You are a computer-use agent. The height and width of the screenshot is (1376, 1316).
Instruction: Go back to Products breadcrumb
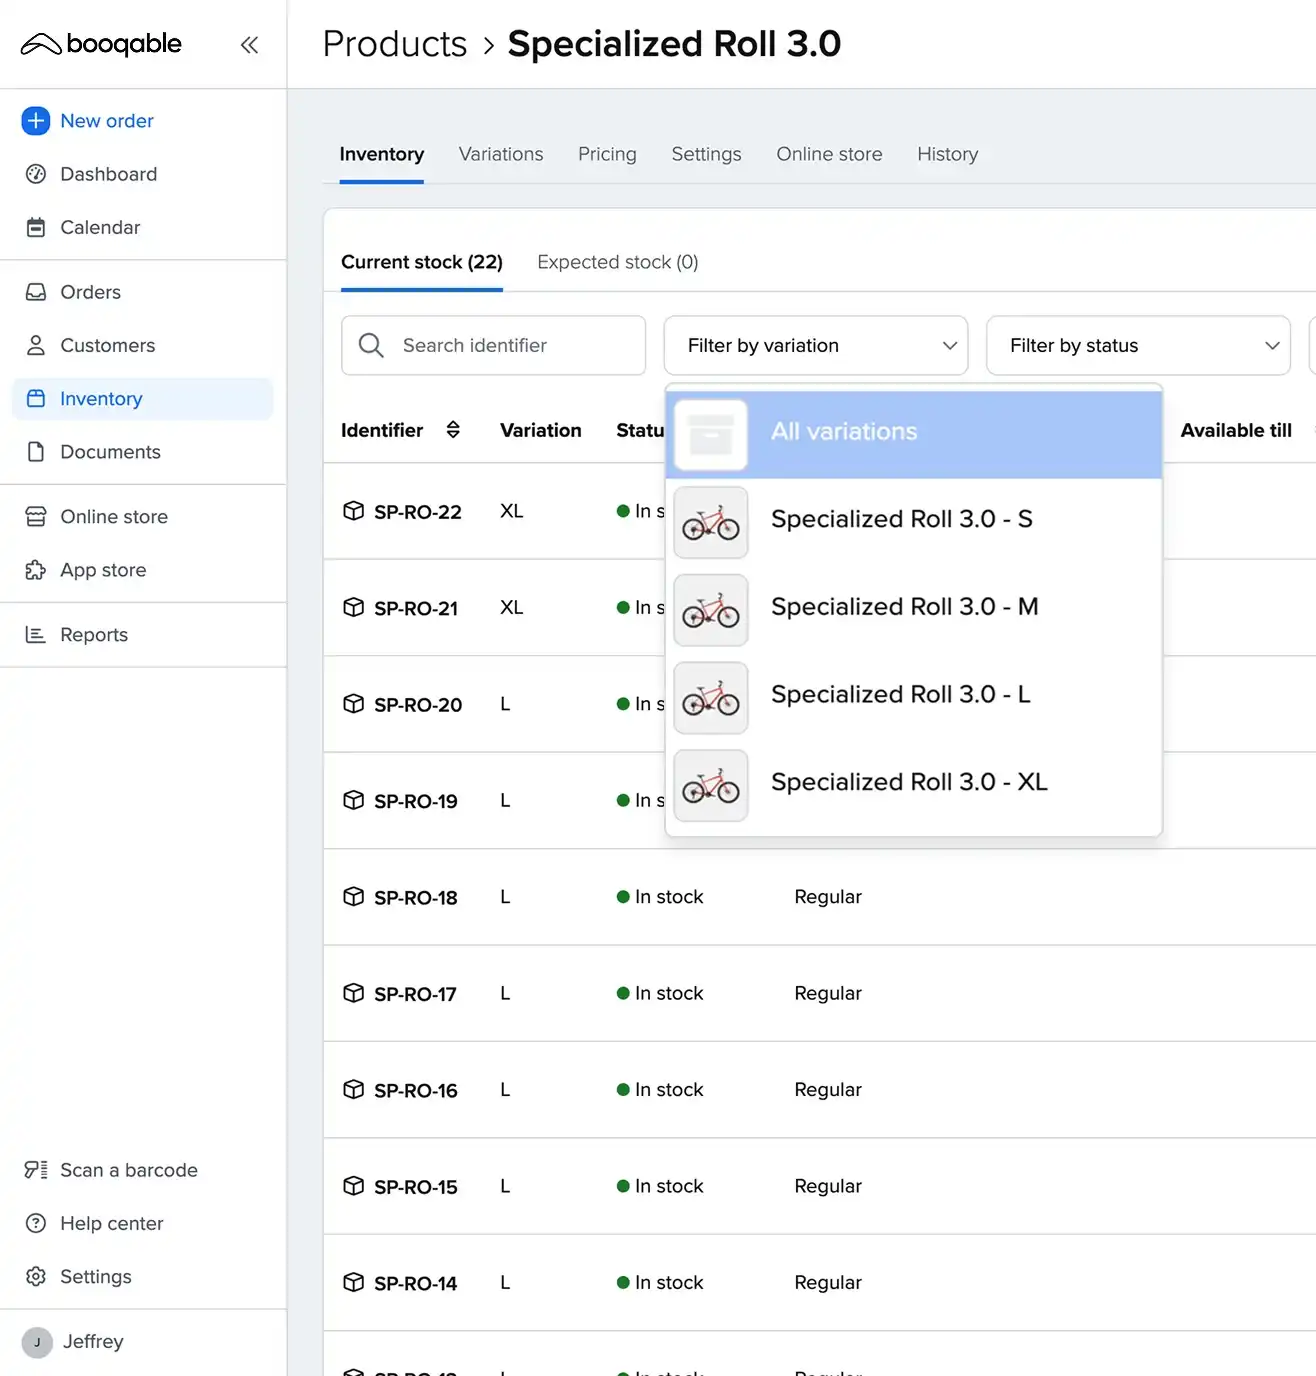coord(394,44)
